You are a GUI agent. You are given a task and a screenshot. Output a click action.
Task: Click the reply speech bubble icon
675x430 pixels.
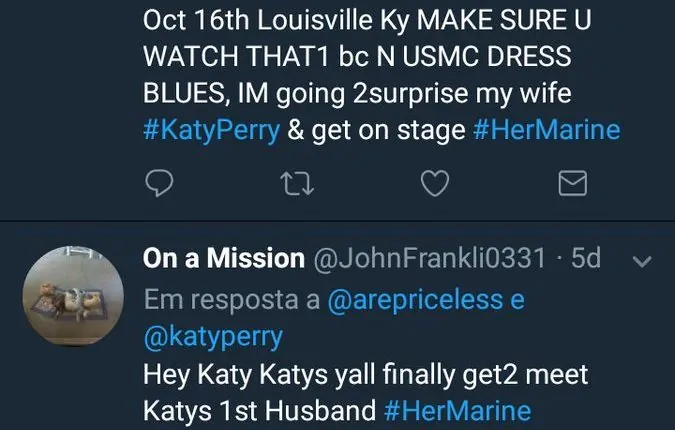tap(160, 183)
